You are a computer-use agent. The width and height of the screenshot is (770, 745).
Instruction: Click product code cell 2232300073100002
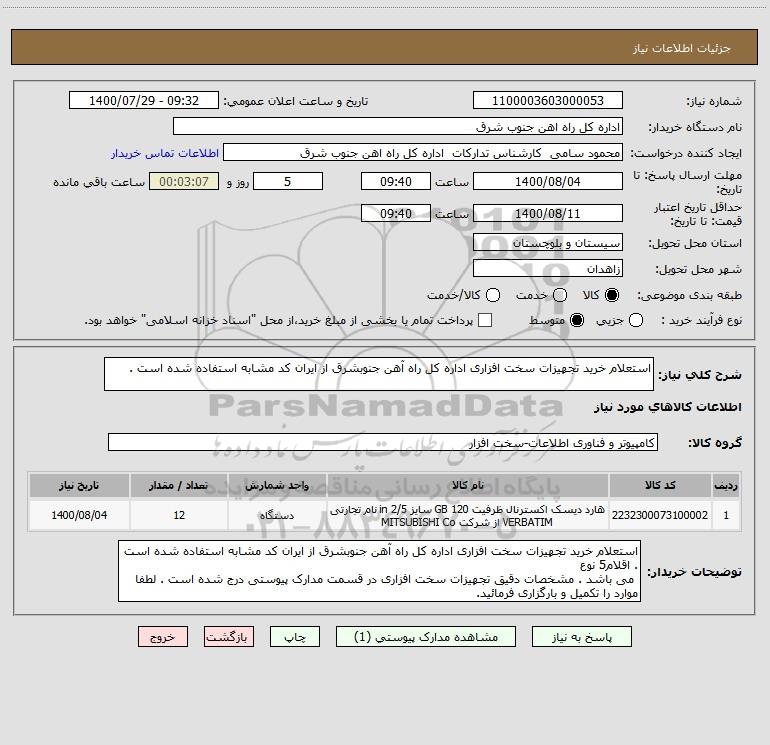click(660, 515)
